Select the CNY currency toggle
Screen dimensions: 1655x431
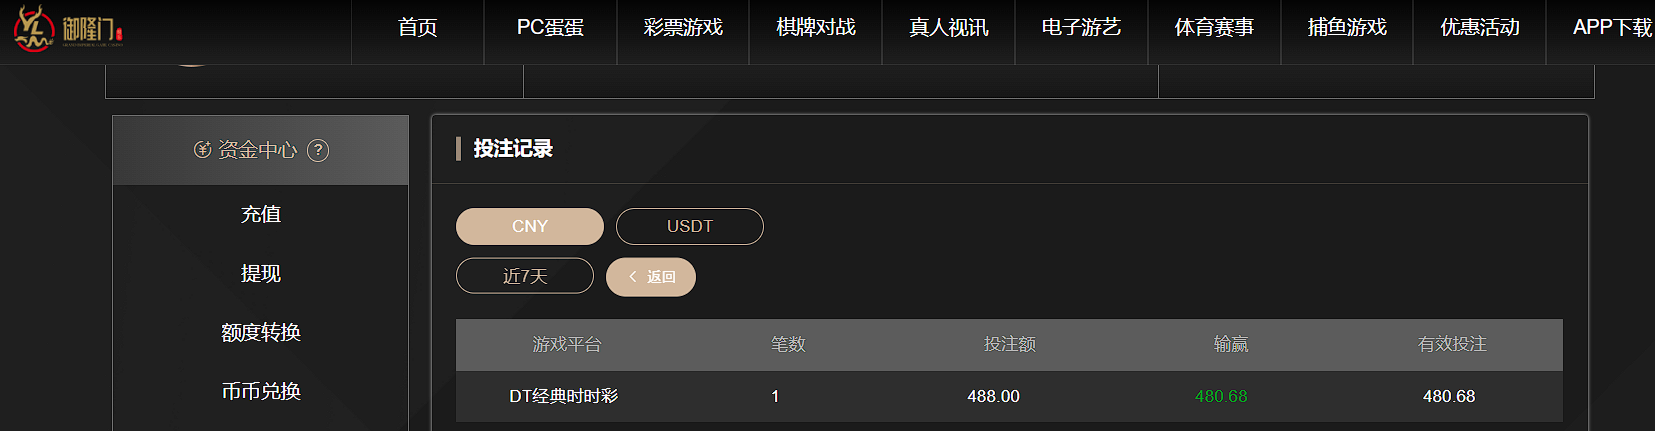pyautogui.click(x=529, y=226)
